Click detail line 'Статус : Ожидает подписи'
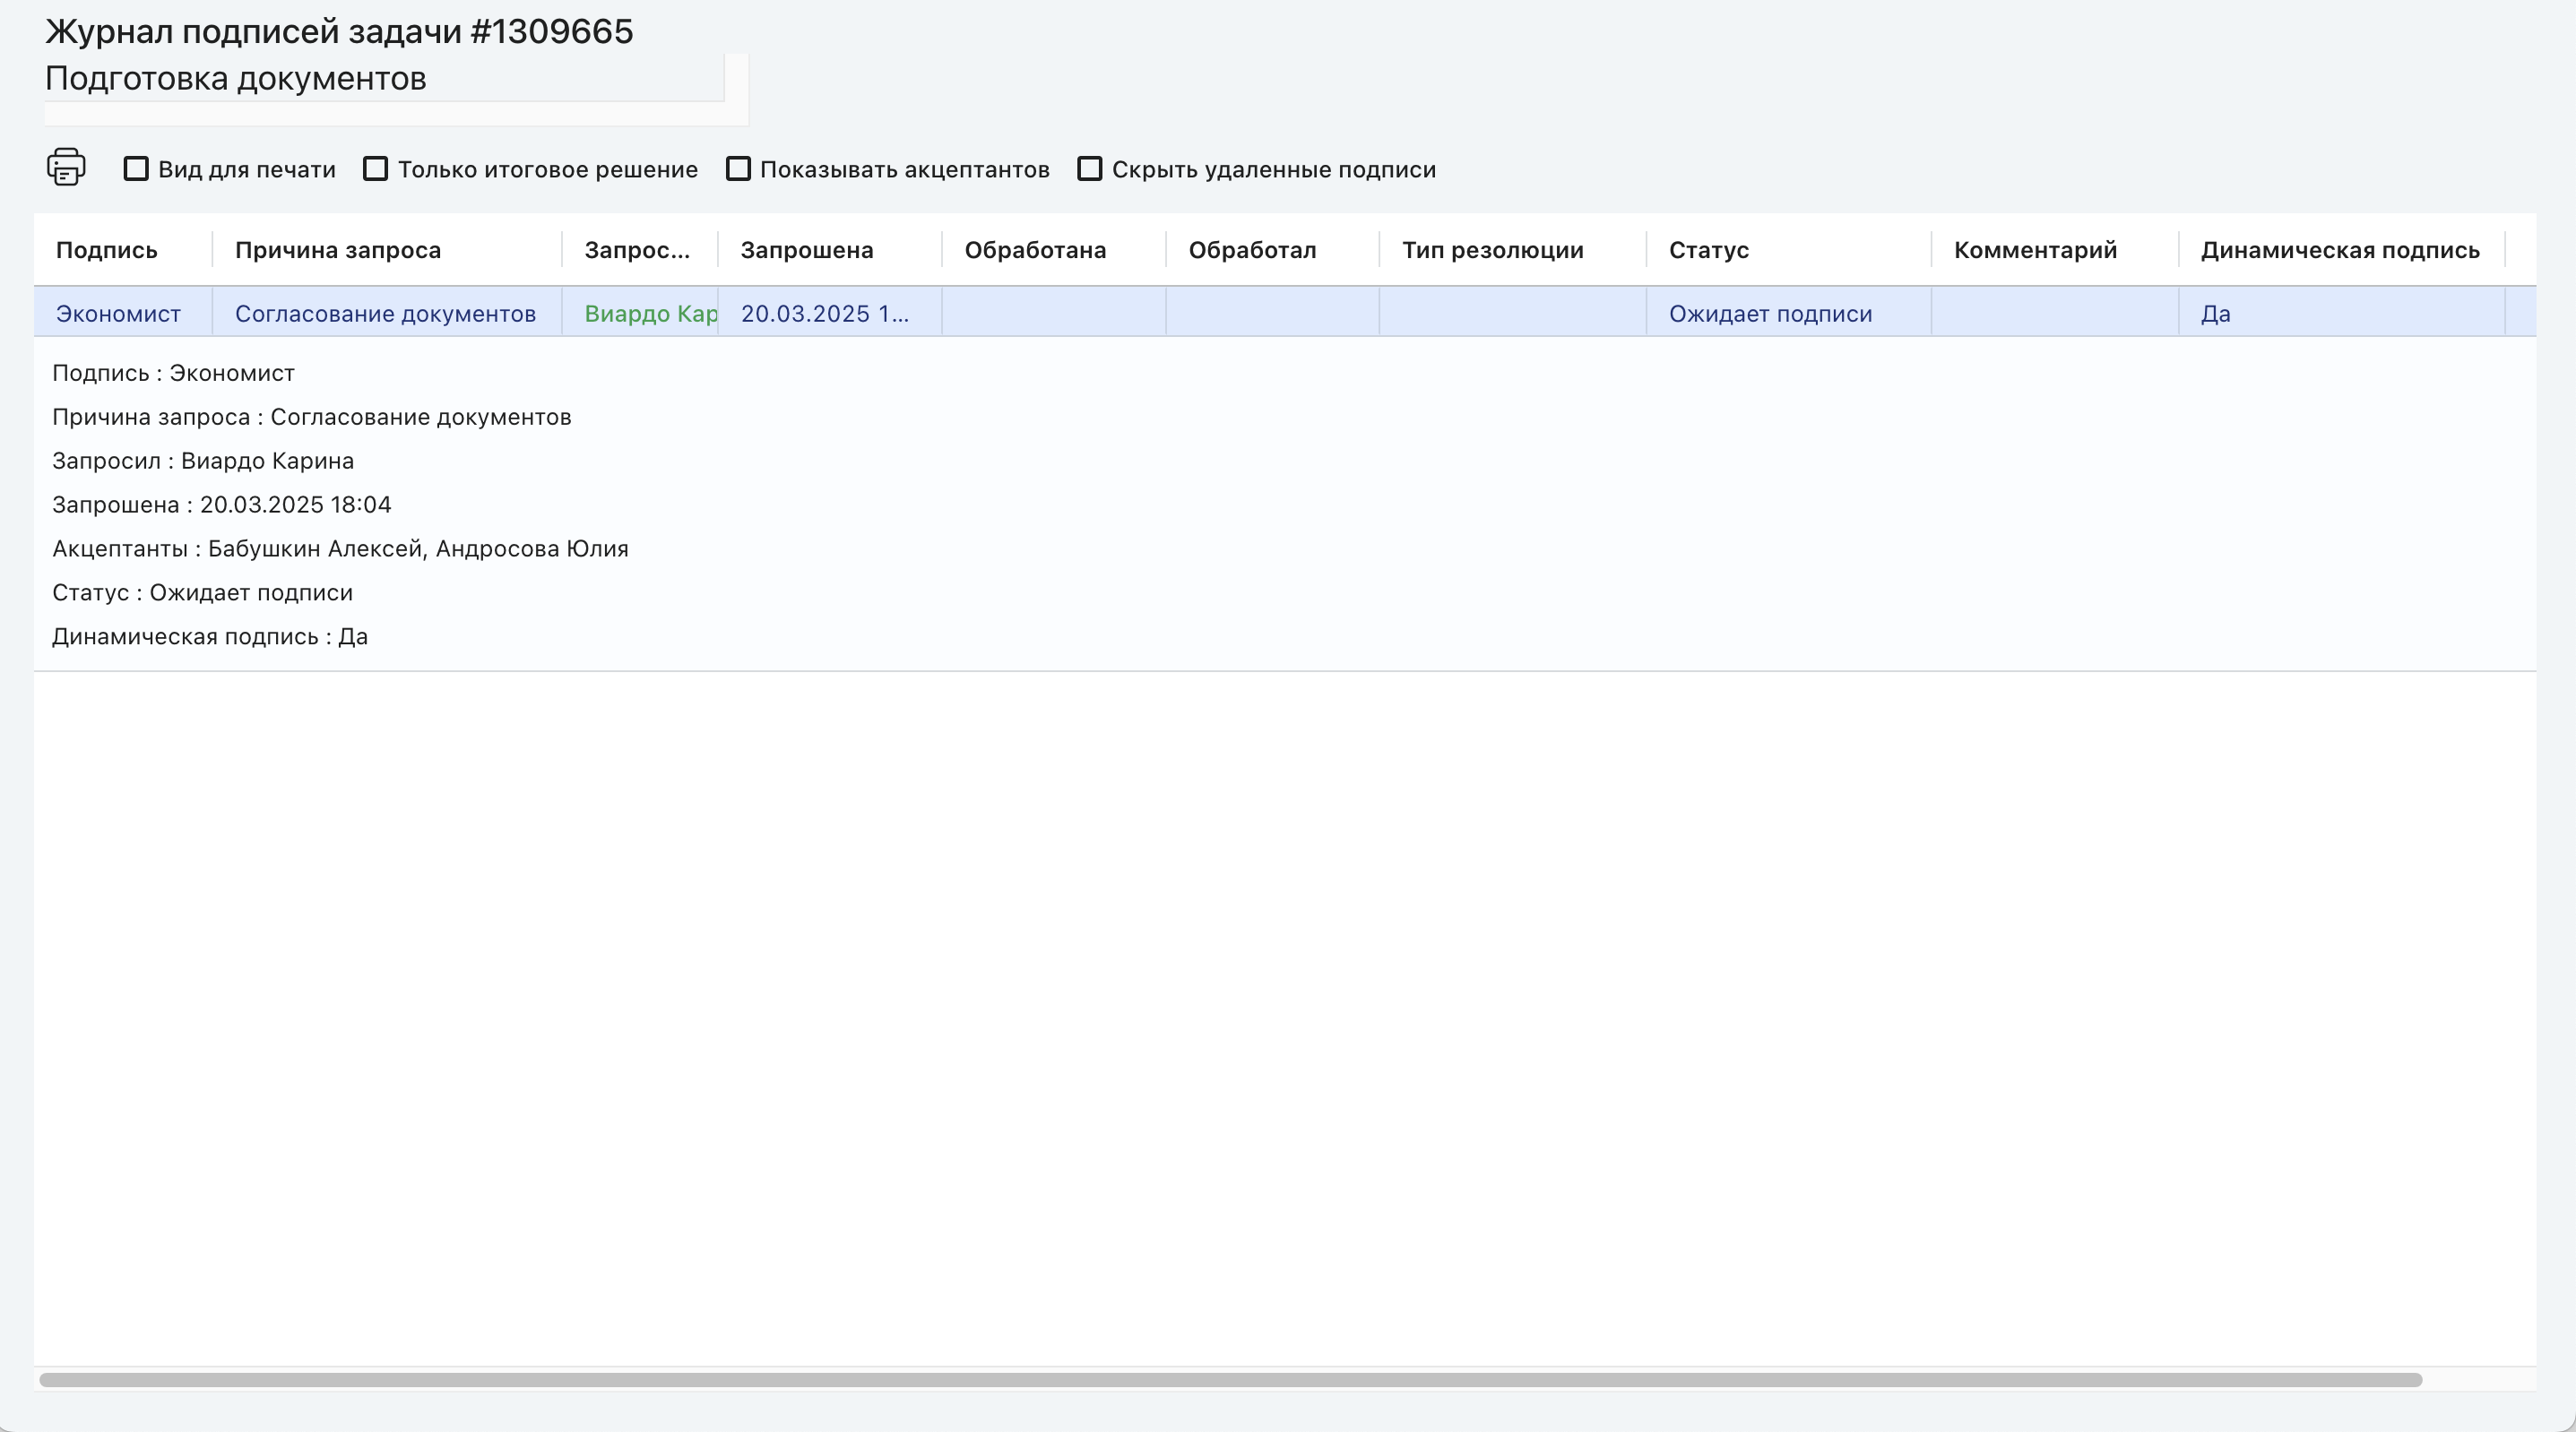This screenshot has width=2576, height=1432. click(x=203, y=593)
